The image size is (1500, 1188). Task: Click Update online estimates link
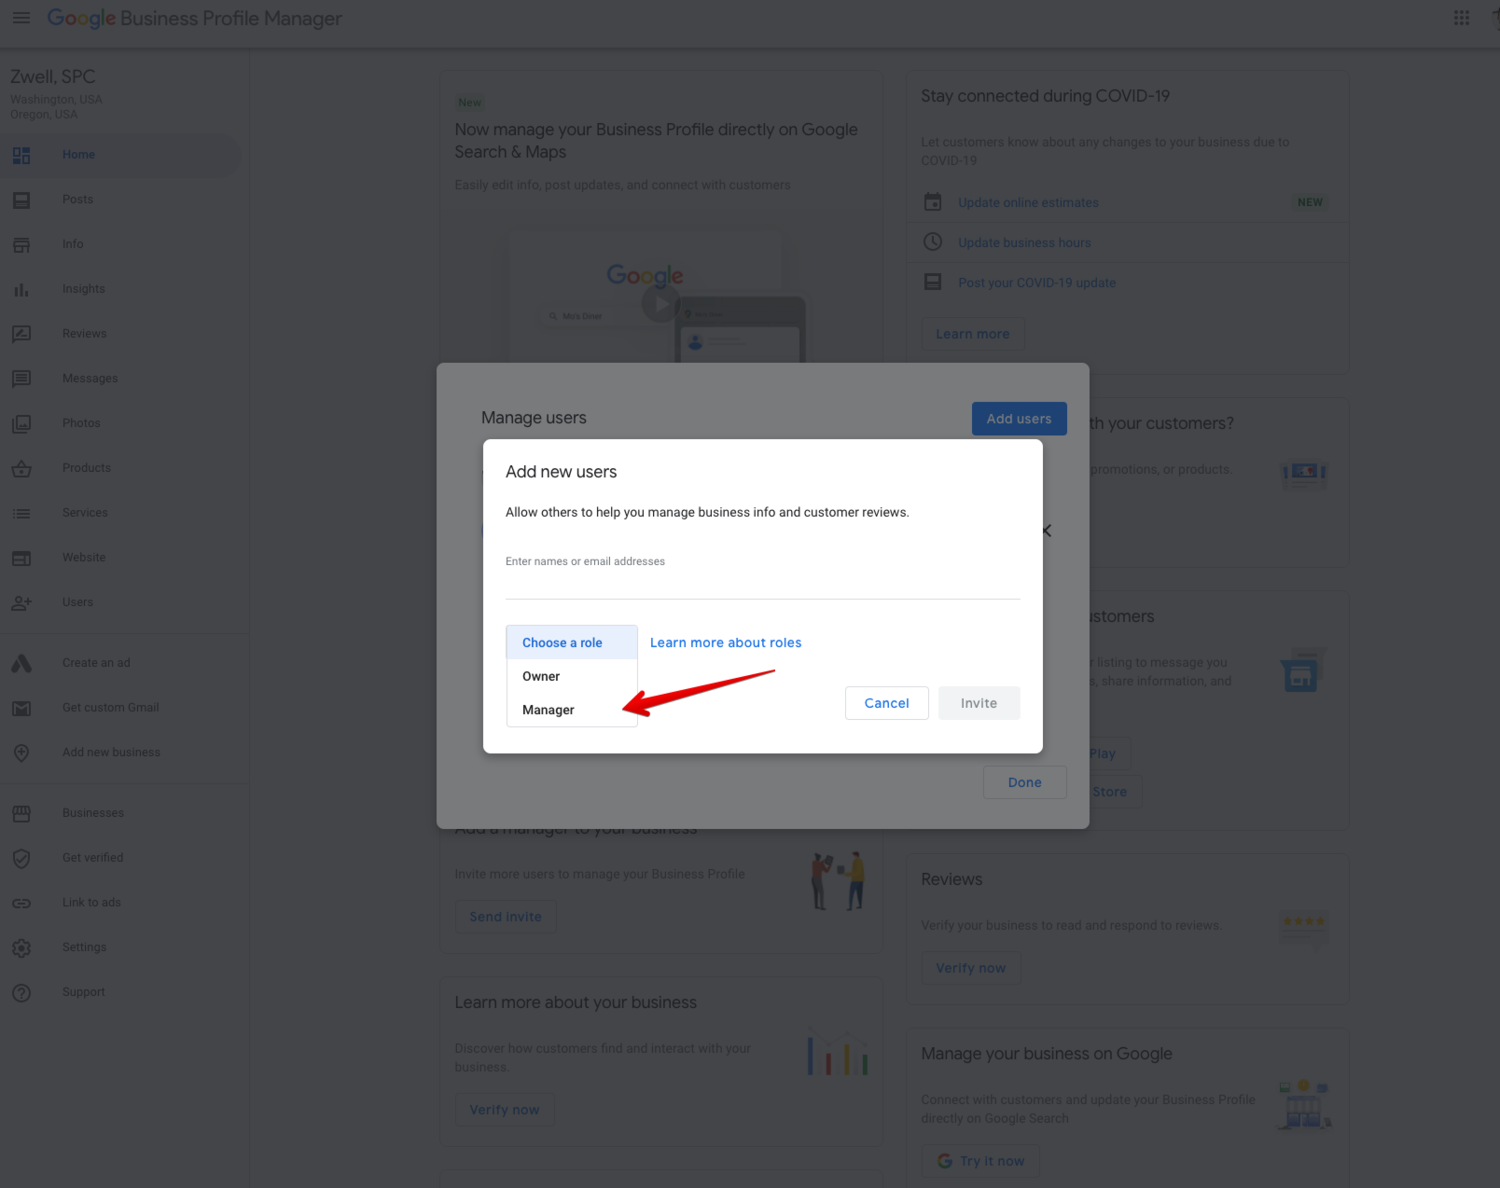pos(1028,203)
